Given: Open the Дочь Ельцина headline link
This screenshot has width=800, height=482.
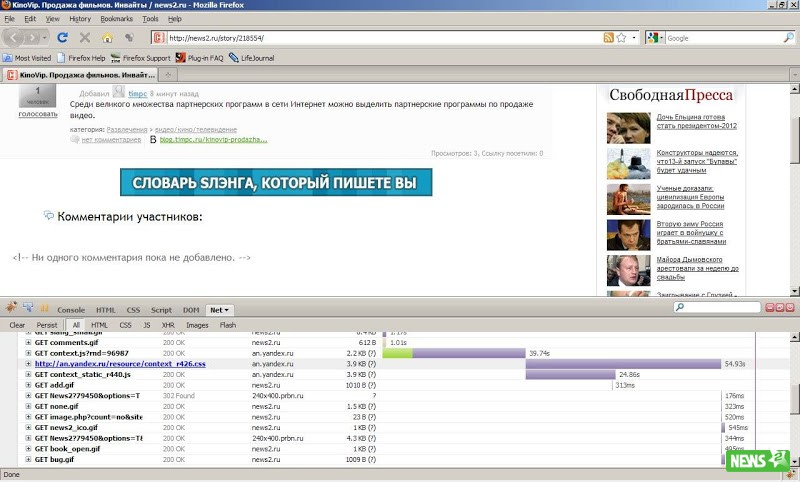Looking at the screenshot, I should click(696, 121).
